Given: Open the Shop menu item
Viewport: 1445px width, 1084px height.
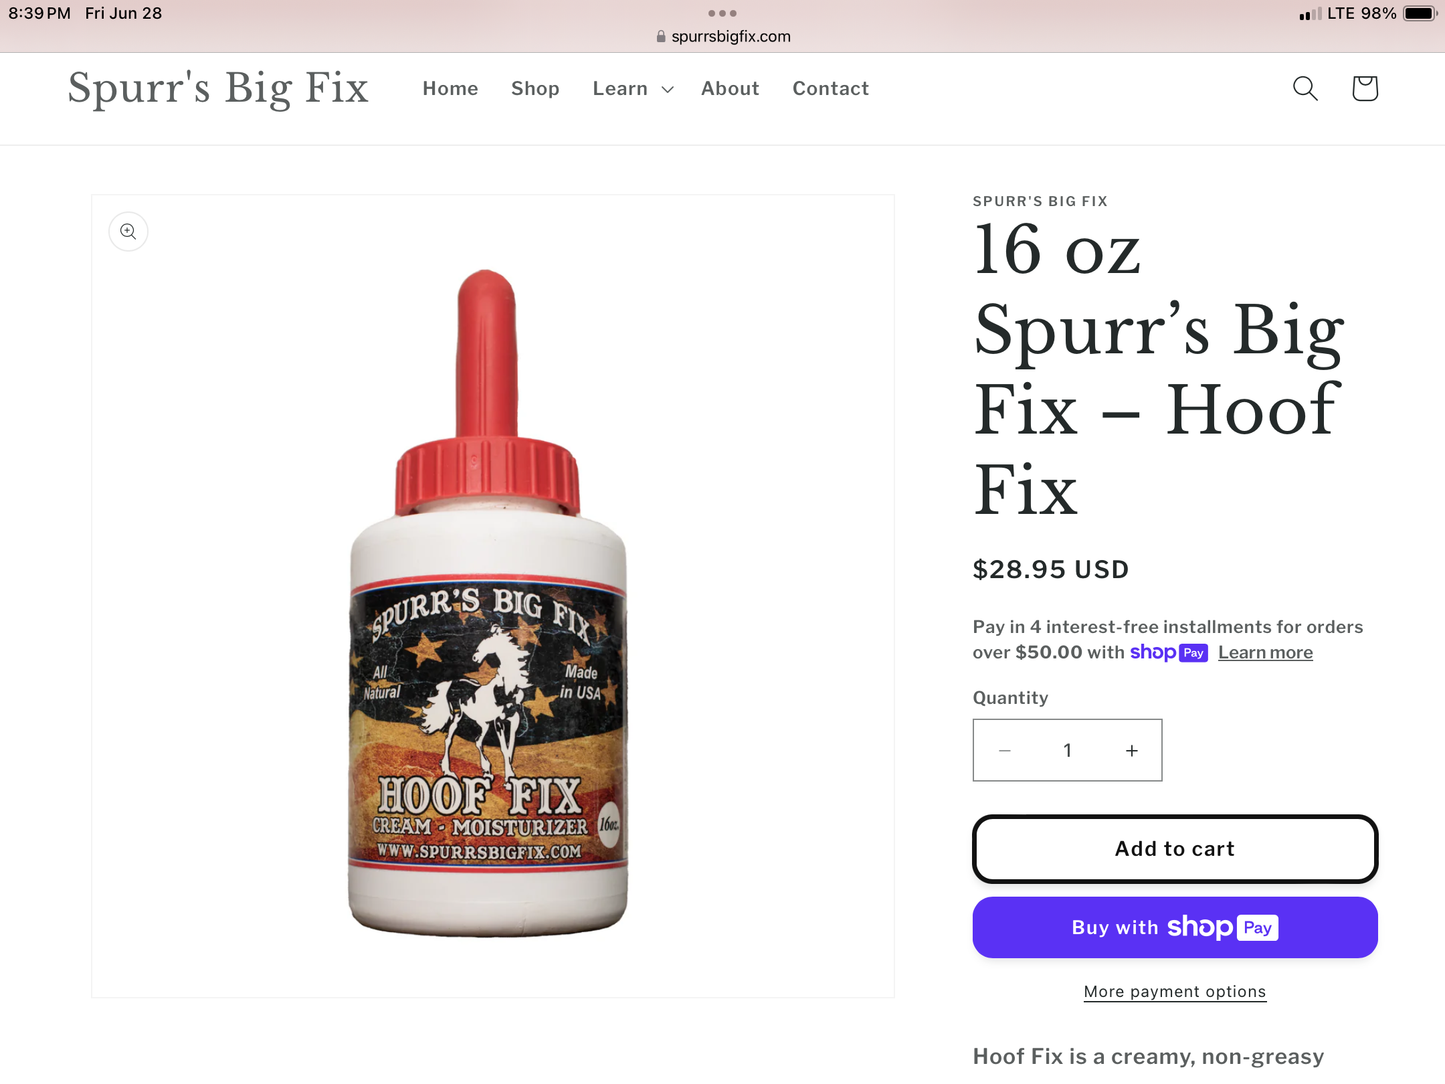Looking at the screenshot, I should (x=535, y=89).
